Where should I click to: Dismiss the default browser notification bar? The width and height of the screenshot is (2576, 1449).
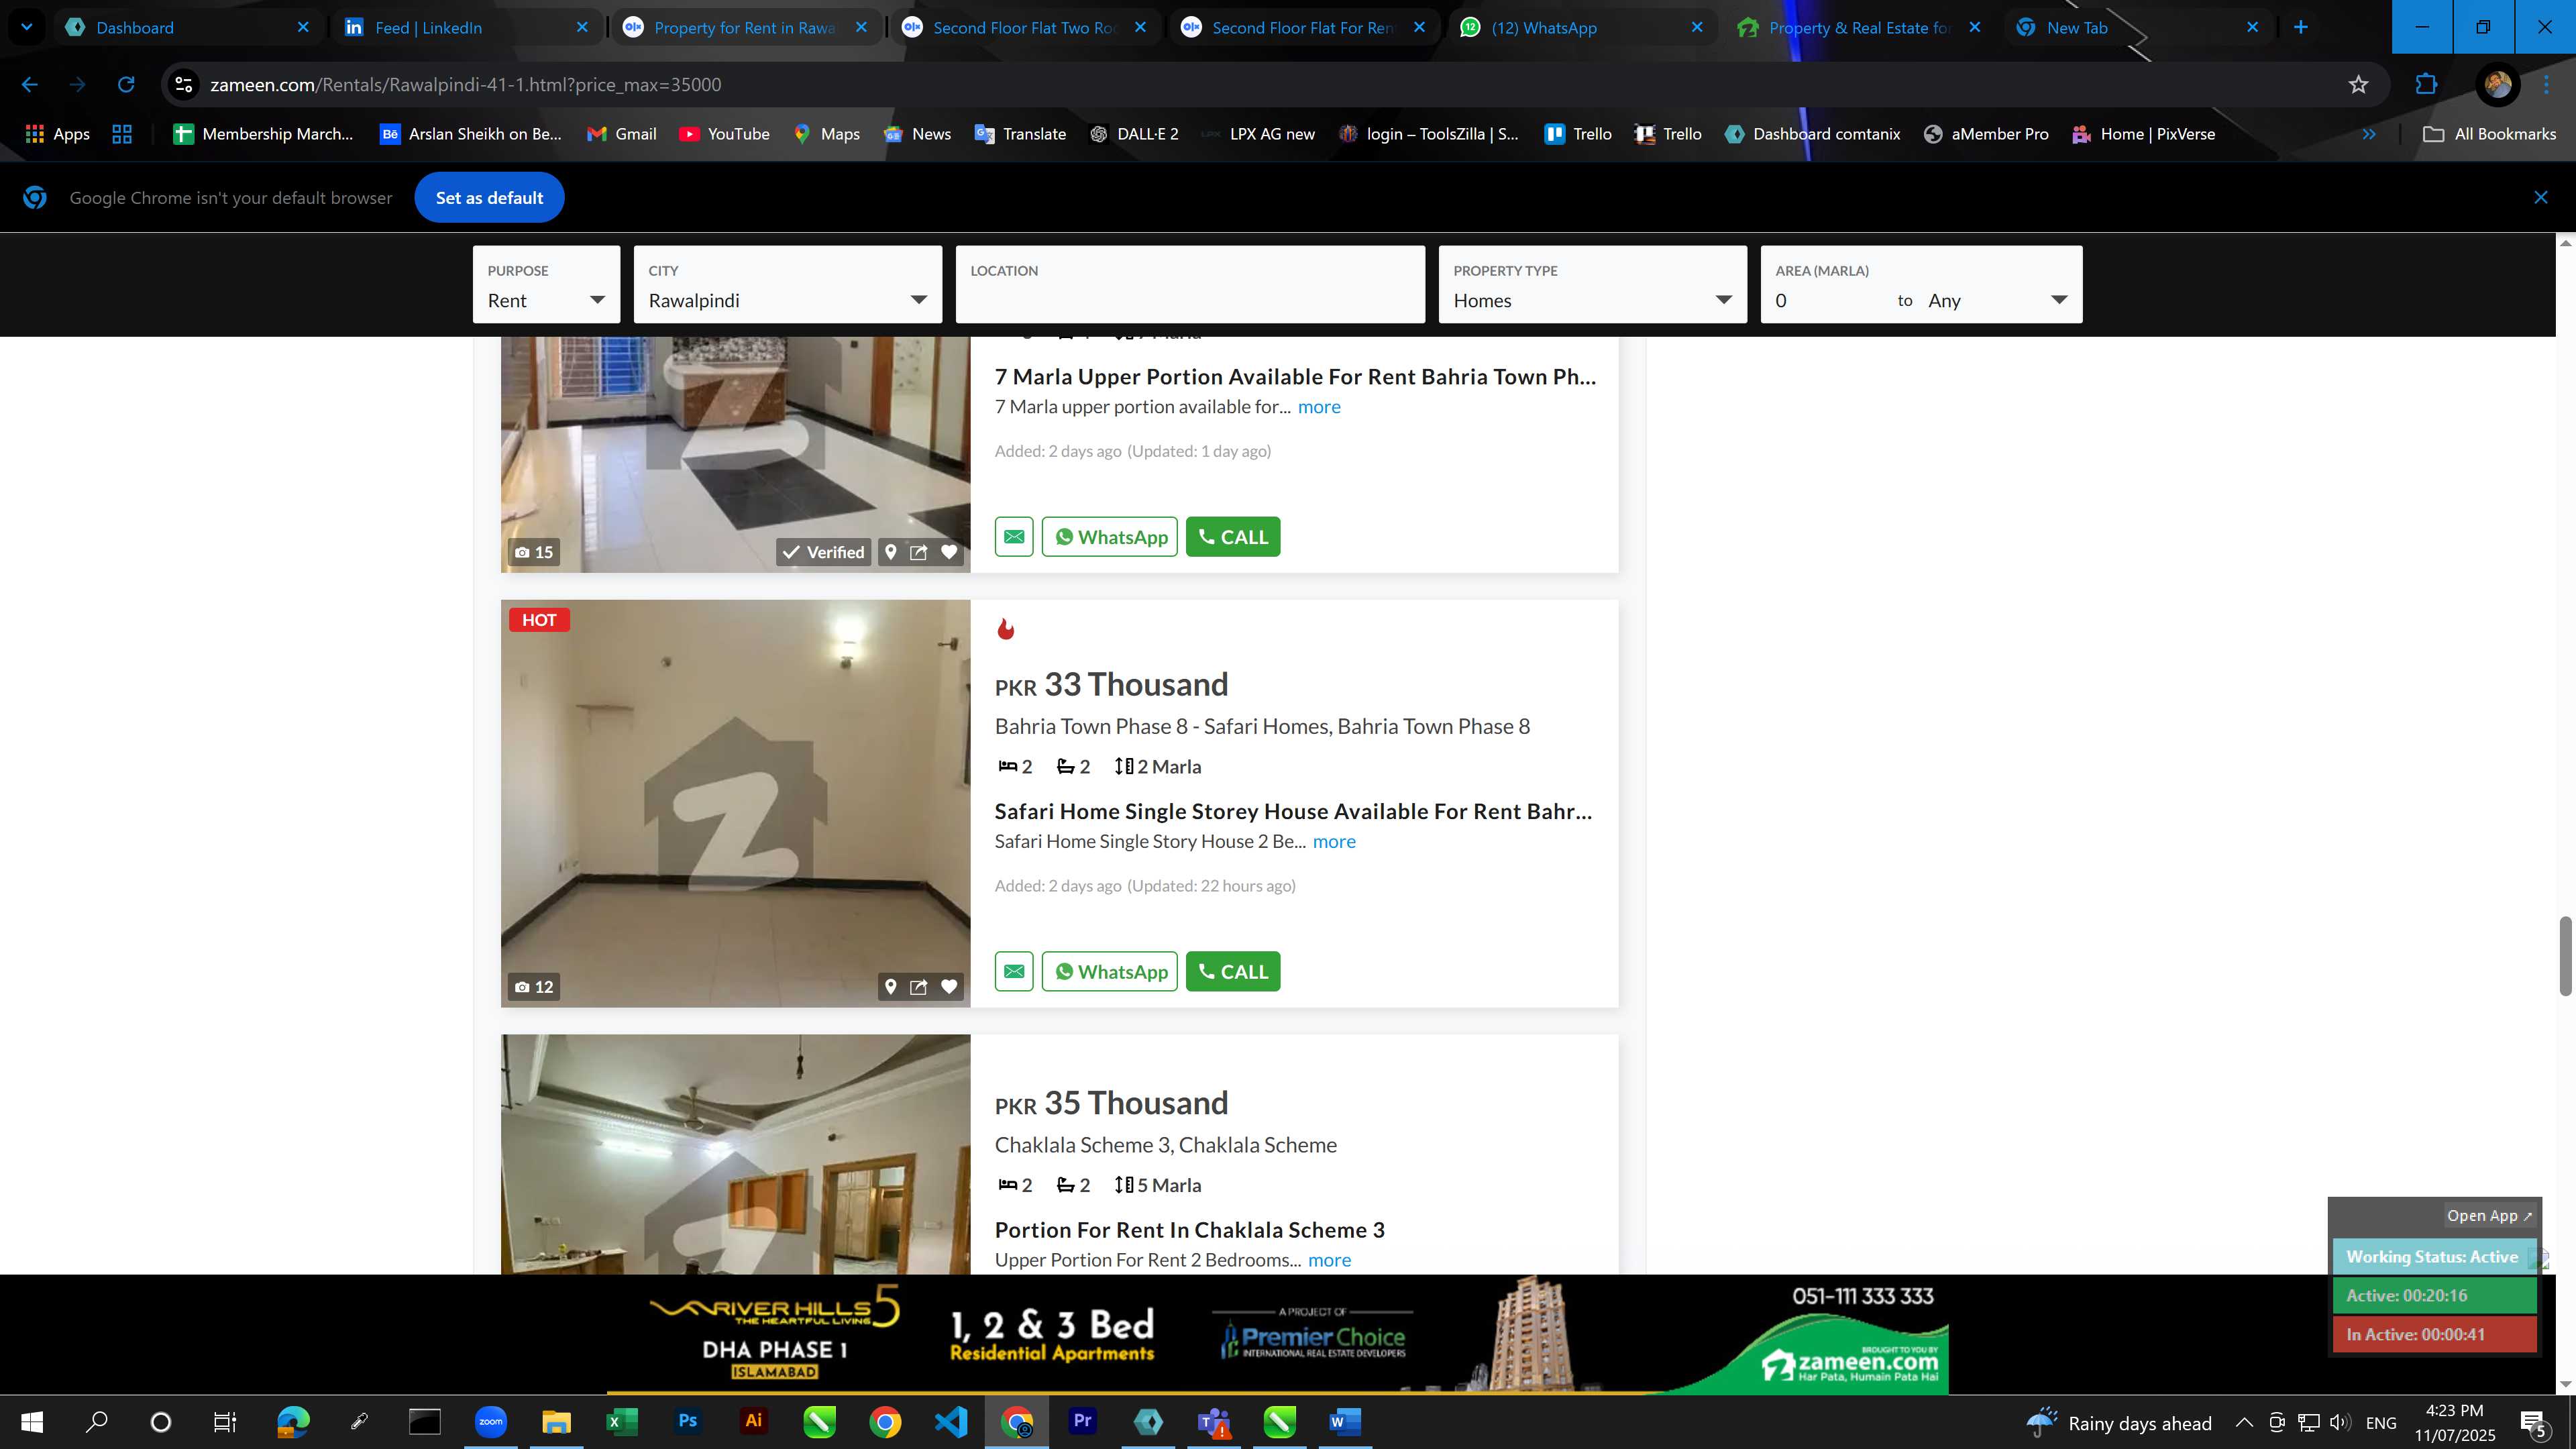[x=2541, y=198]
